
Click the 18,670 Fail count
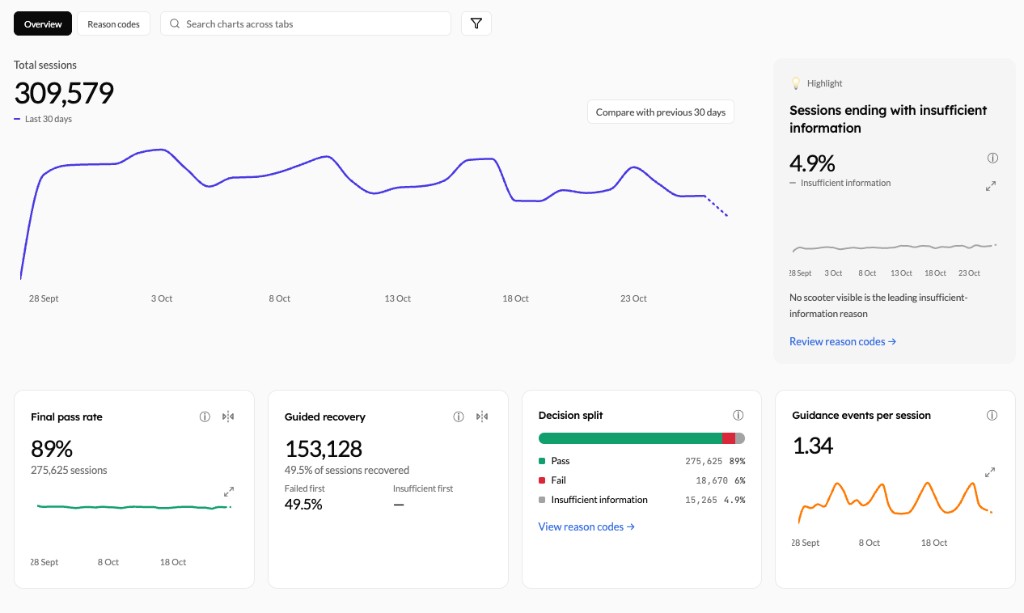(x=711, y=480)
